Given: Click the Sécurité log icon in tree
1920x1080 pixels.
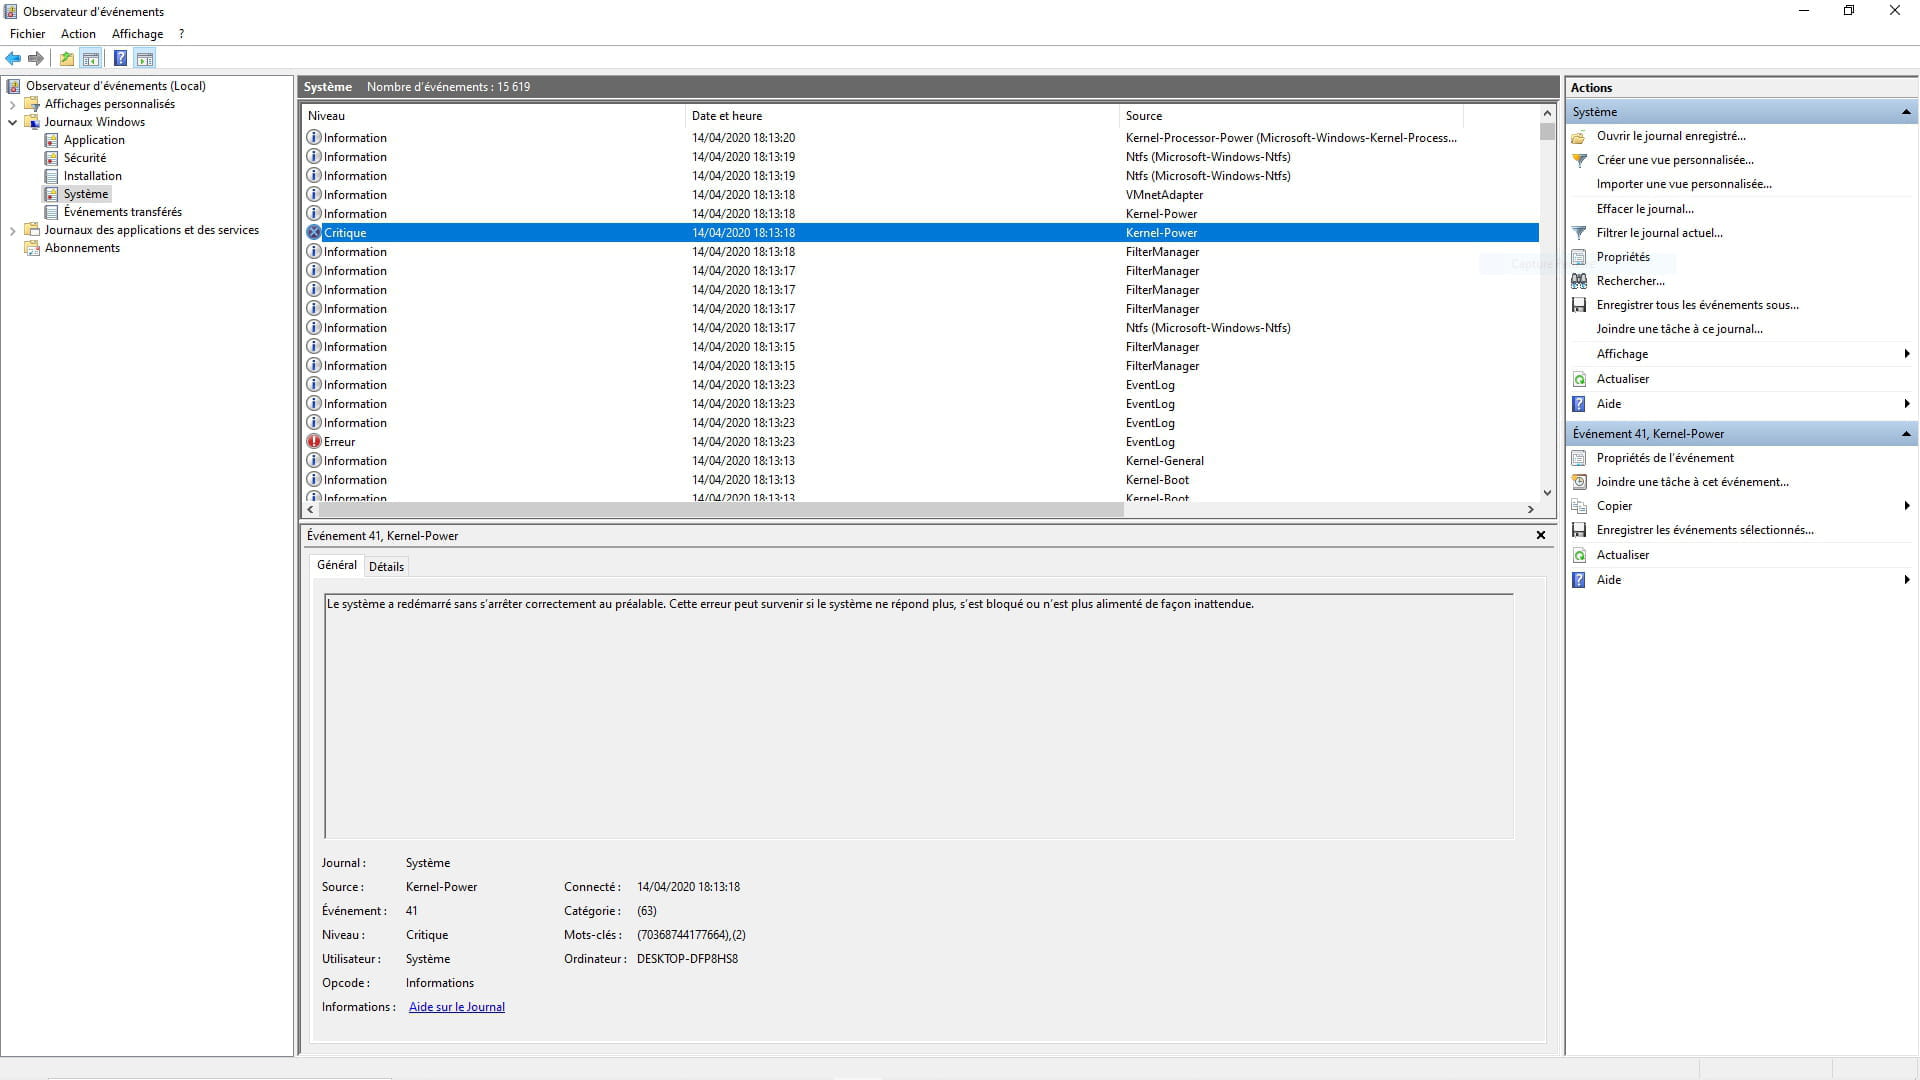Looking at the screenshot, I should (52, 158).
